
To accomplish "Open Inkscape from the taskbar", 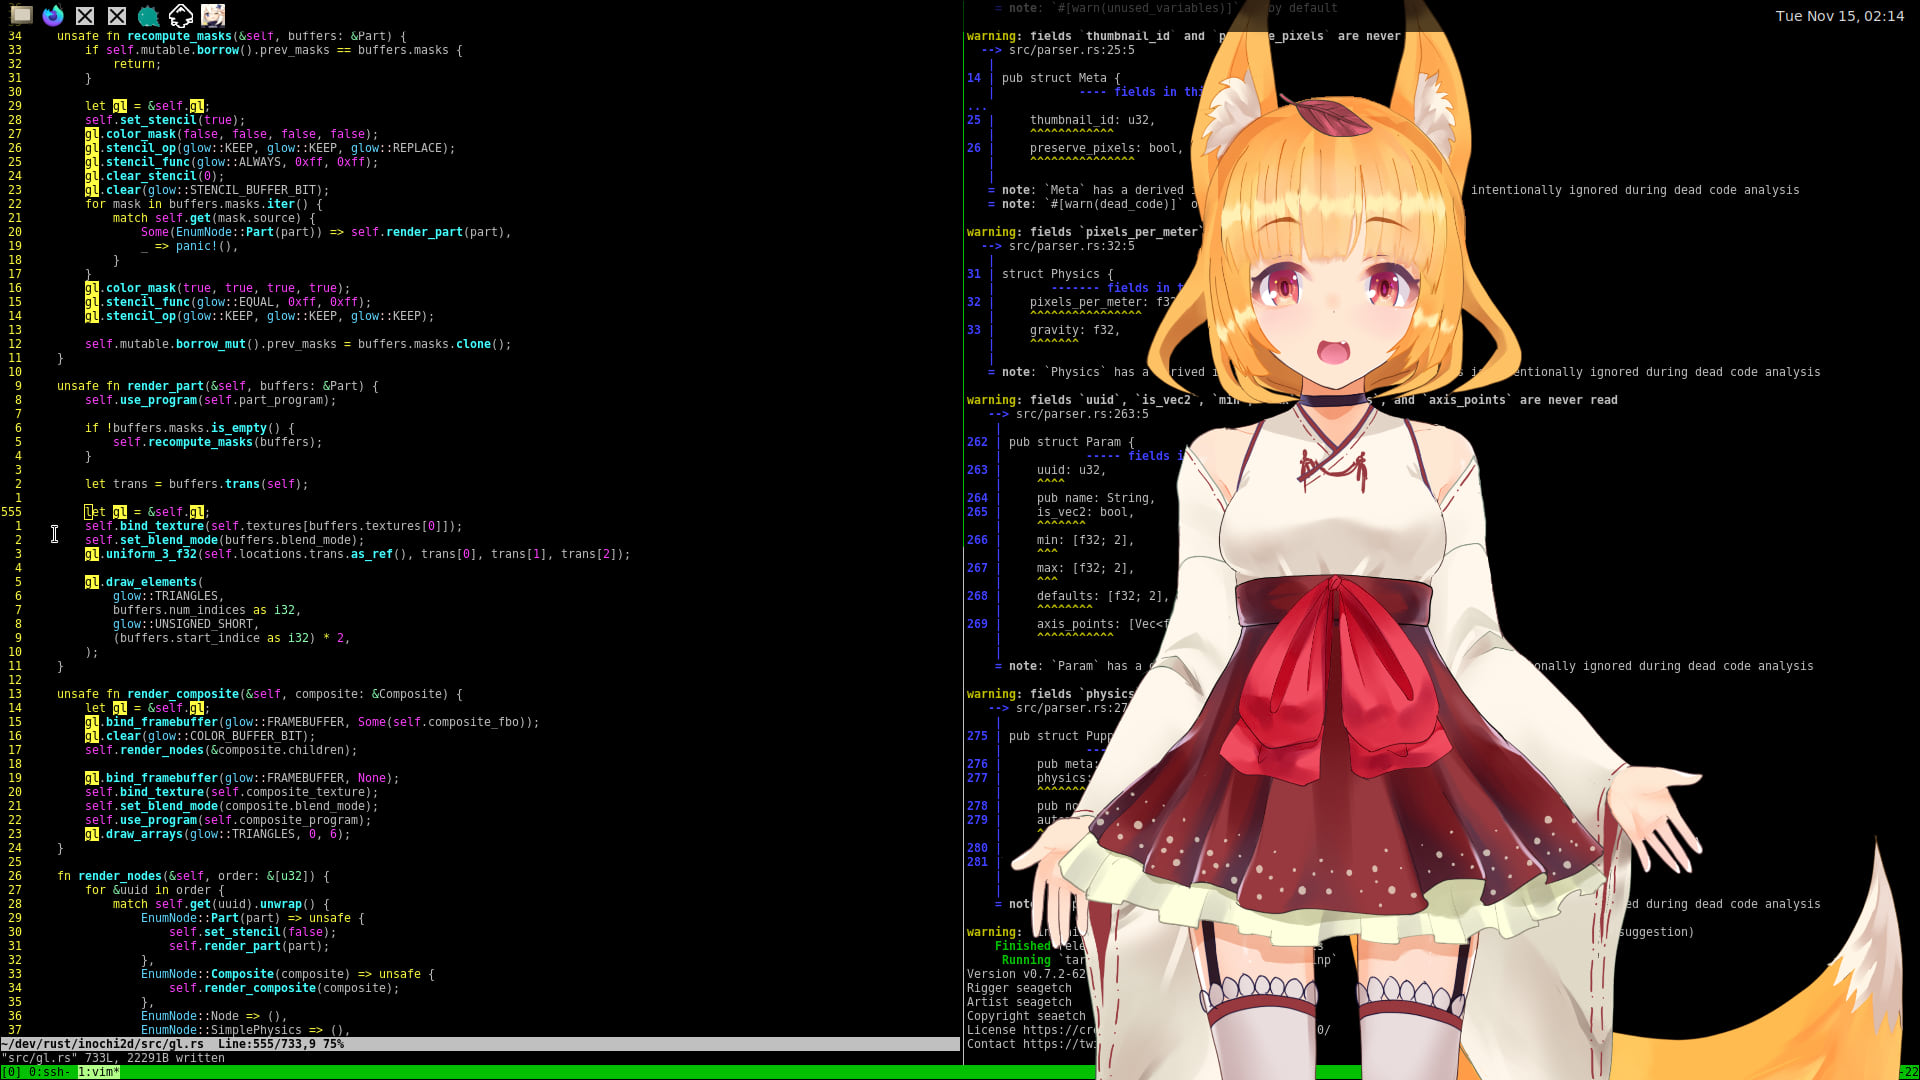I will (x=181, y=15).
